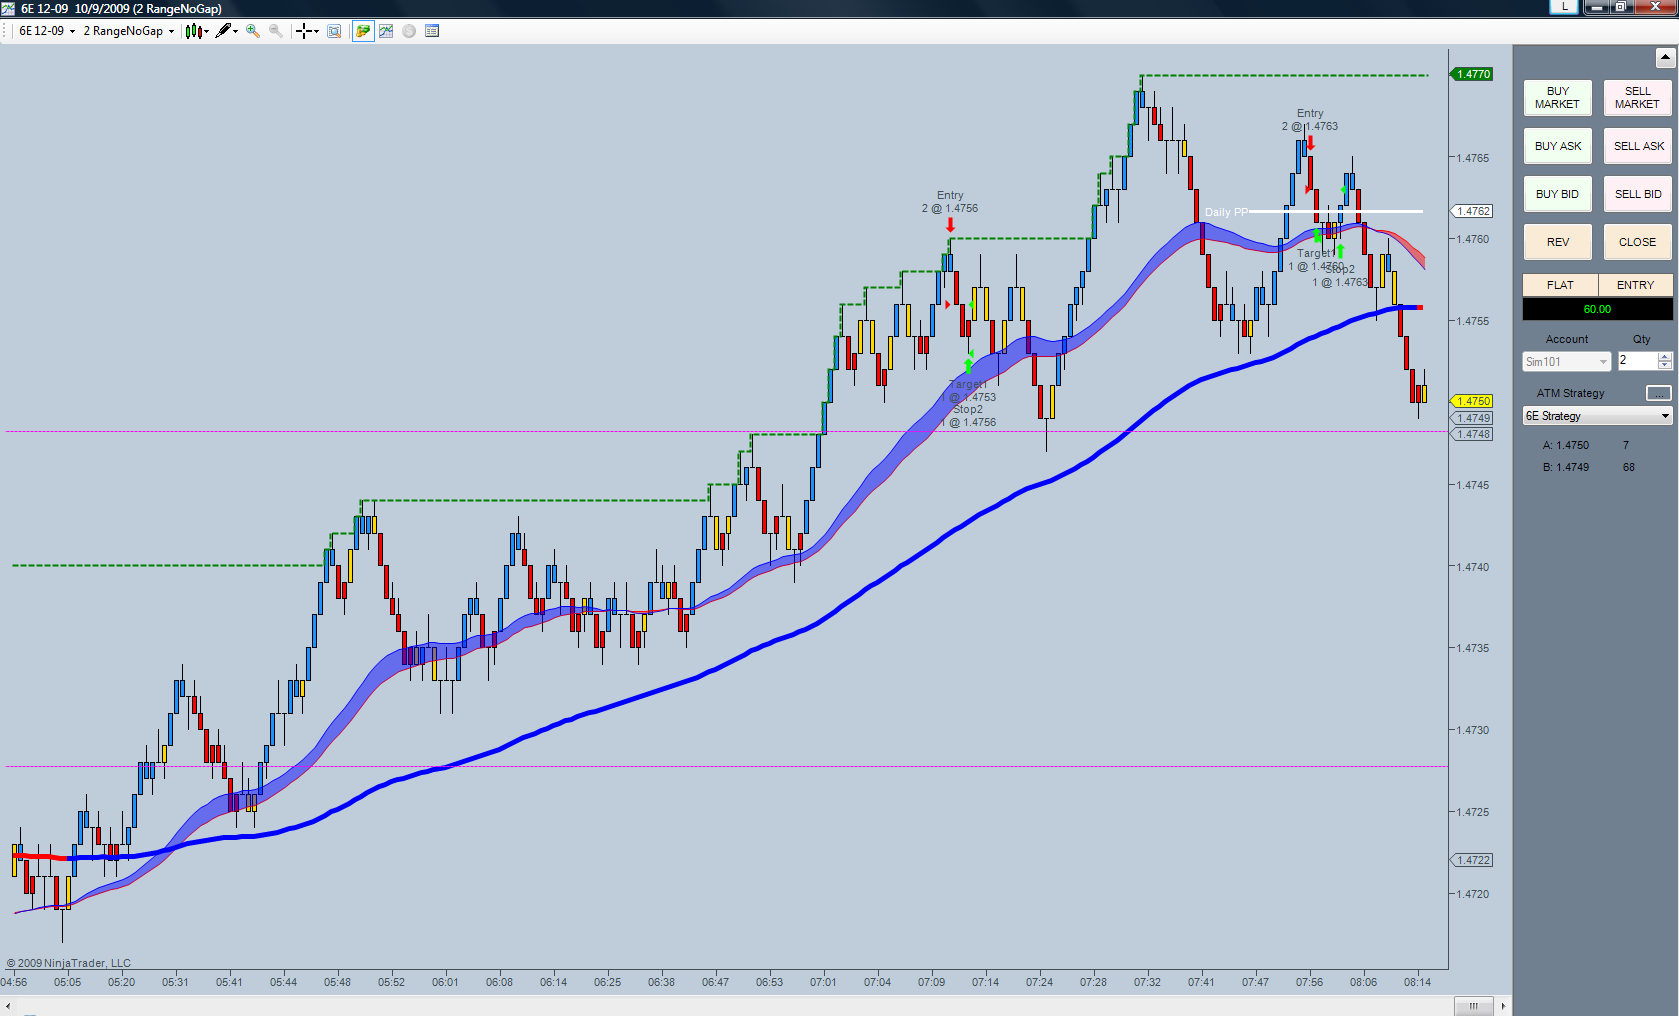Open the crosshair cursor dropdown arrow
Viewport: 1679px width, 1016px height.
(316, 31)
